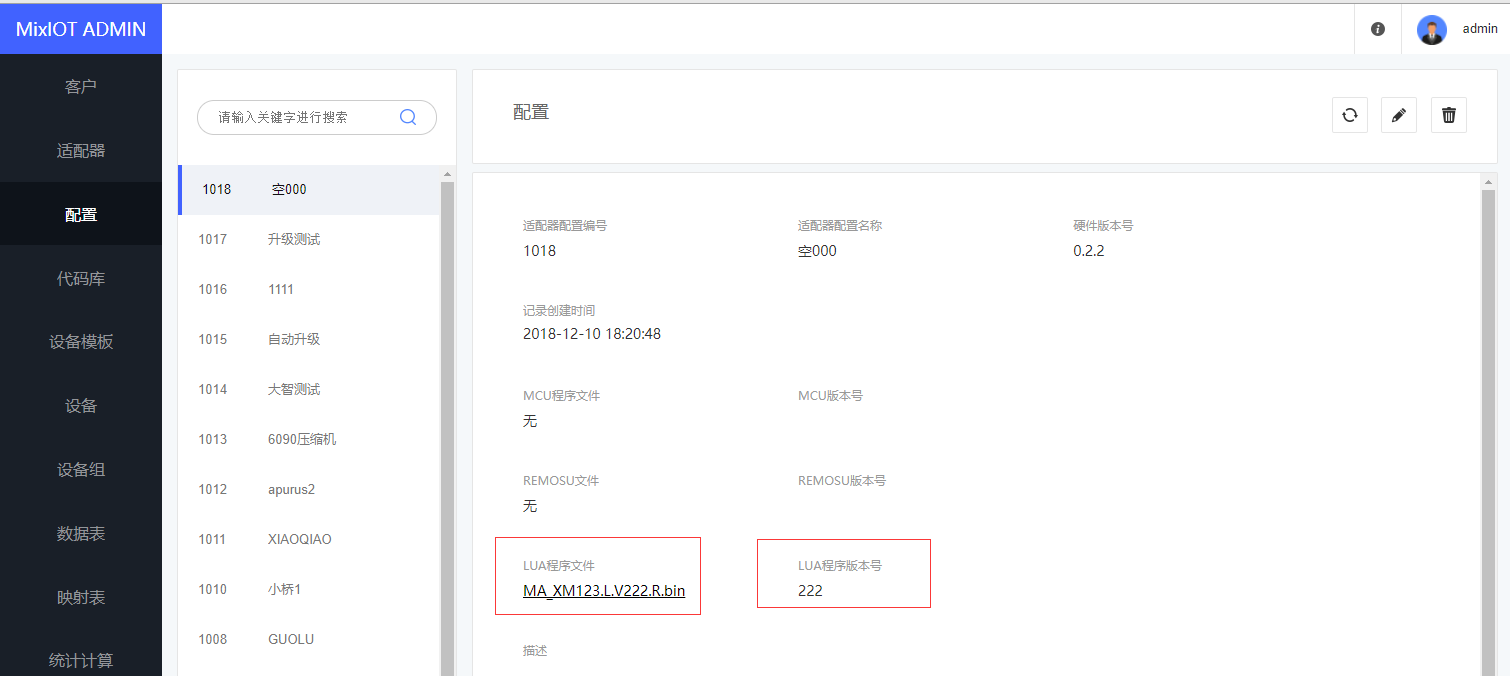Open the 设备模板 sidebar item
This screenshot has width=1510, height=676.
click(x=81, y=342)
